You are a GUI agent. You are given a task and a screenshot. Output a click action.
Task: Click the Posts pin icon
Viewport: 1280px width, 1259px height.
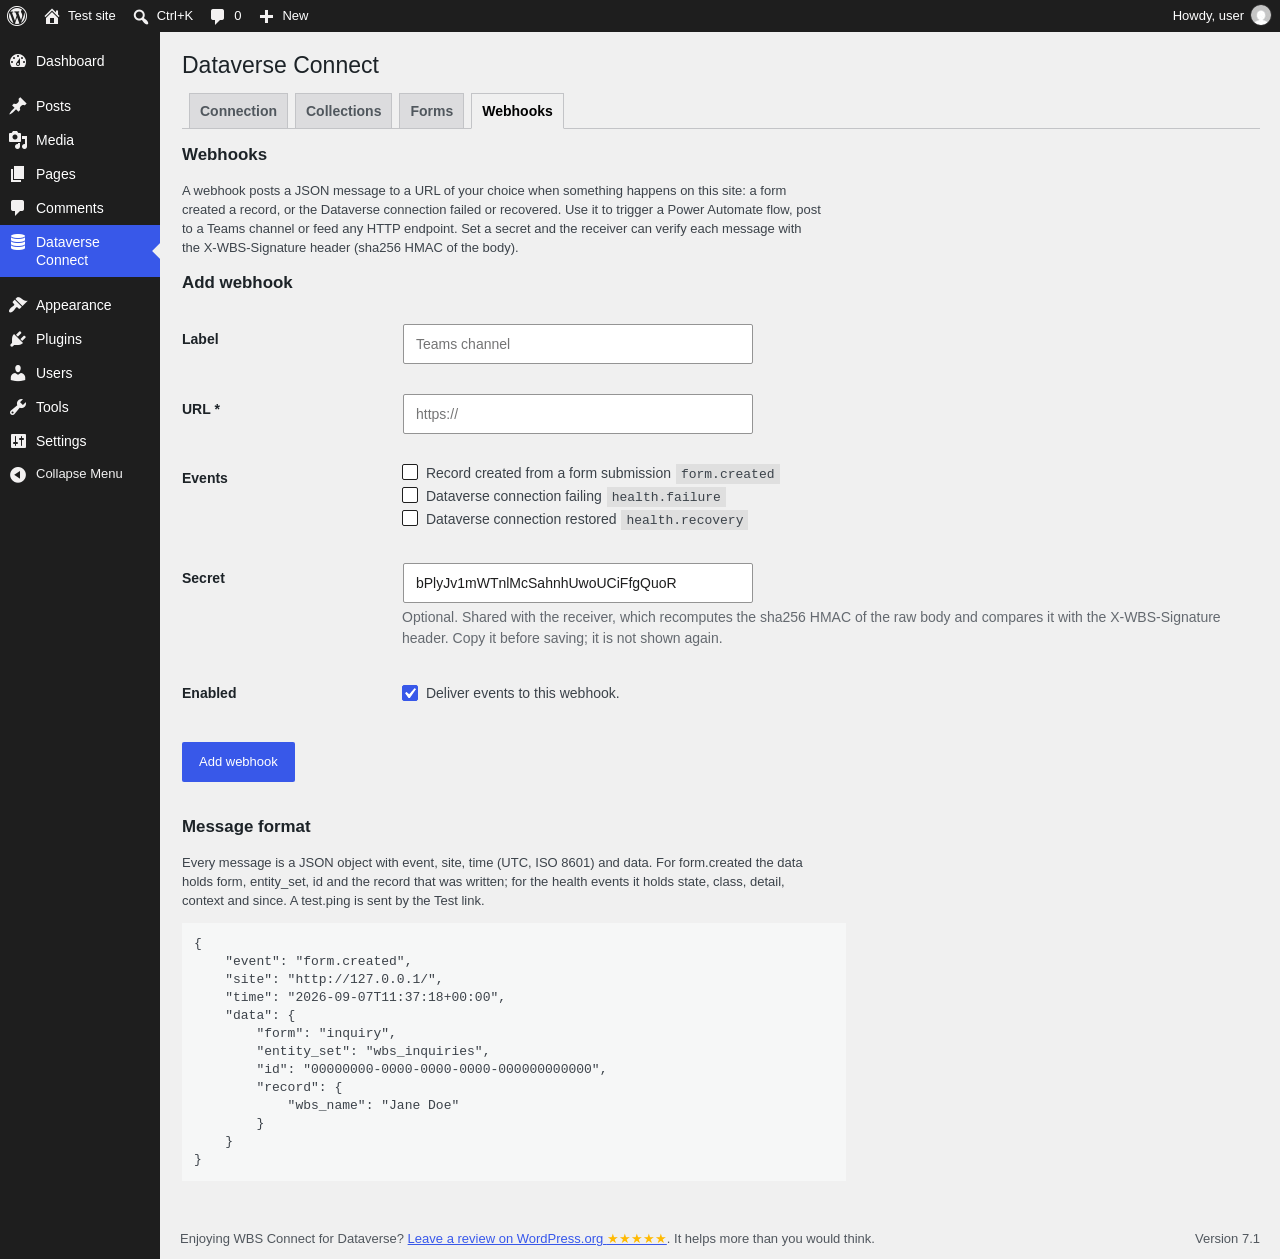coord(18,106)
